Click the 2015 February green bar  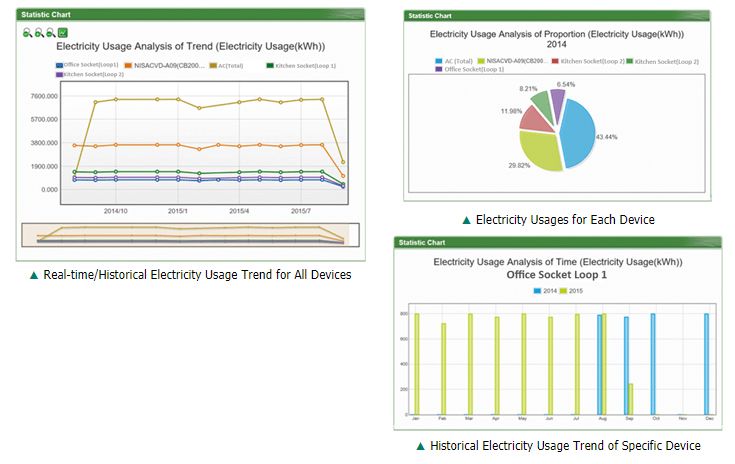pyautogui.click(x=444, y=369)
